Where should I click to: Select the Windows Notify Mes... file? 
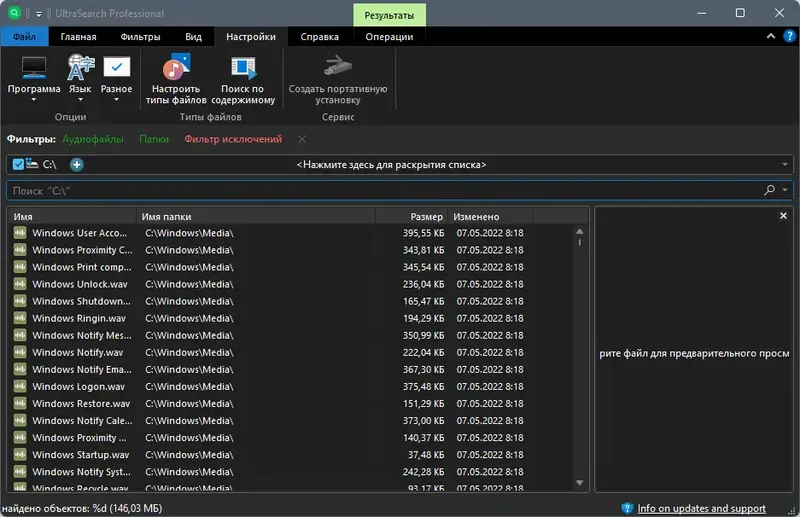(x=82, y=335)
